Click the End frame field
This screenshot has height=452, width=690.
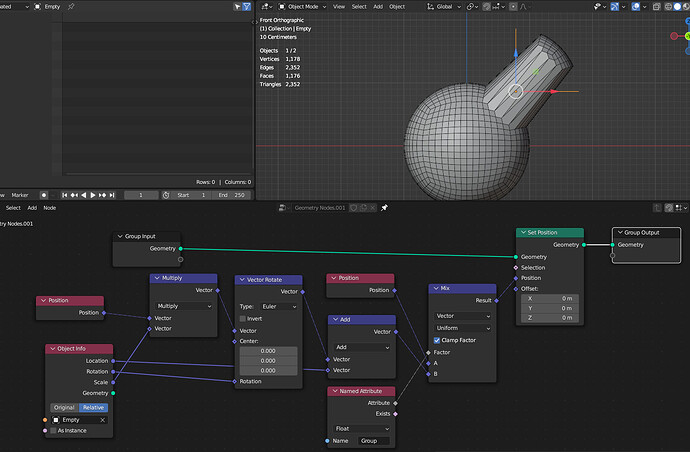(x=231, y=195)
